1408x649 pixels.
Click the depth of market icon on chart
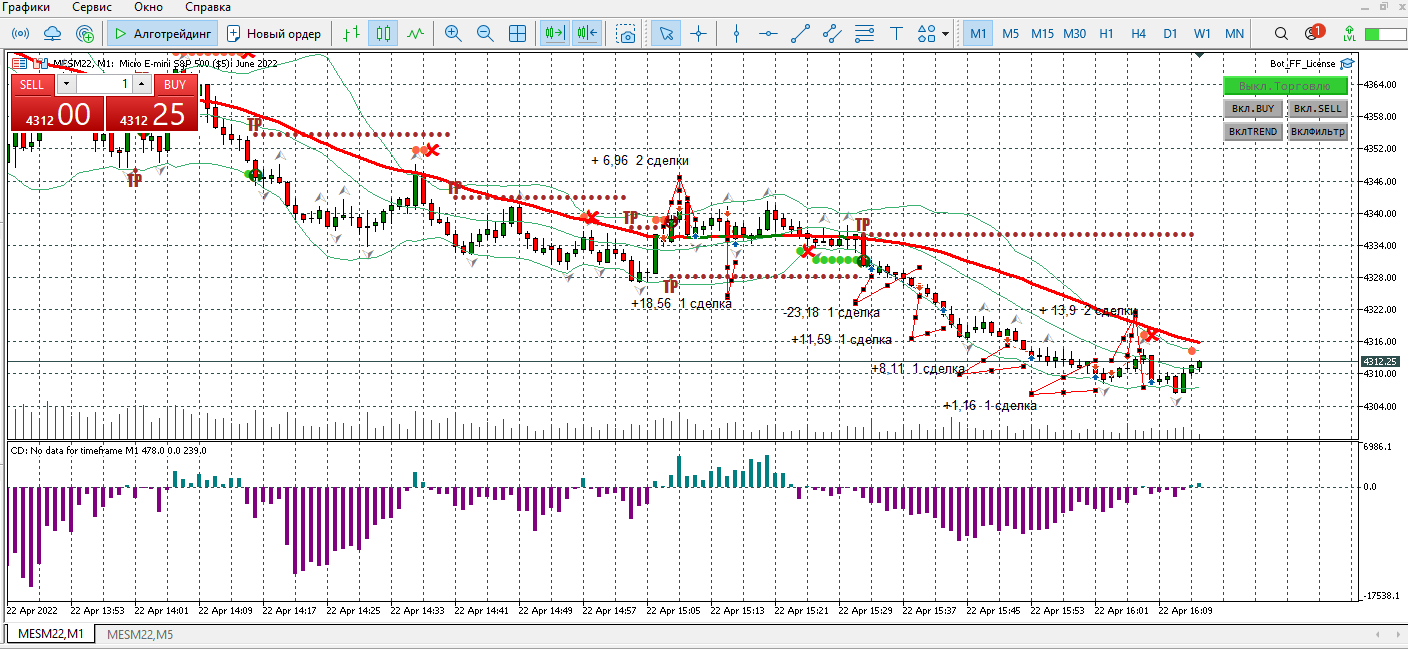click(41, 63)
